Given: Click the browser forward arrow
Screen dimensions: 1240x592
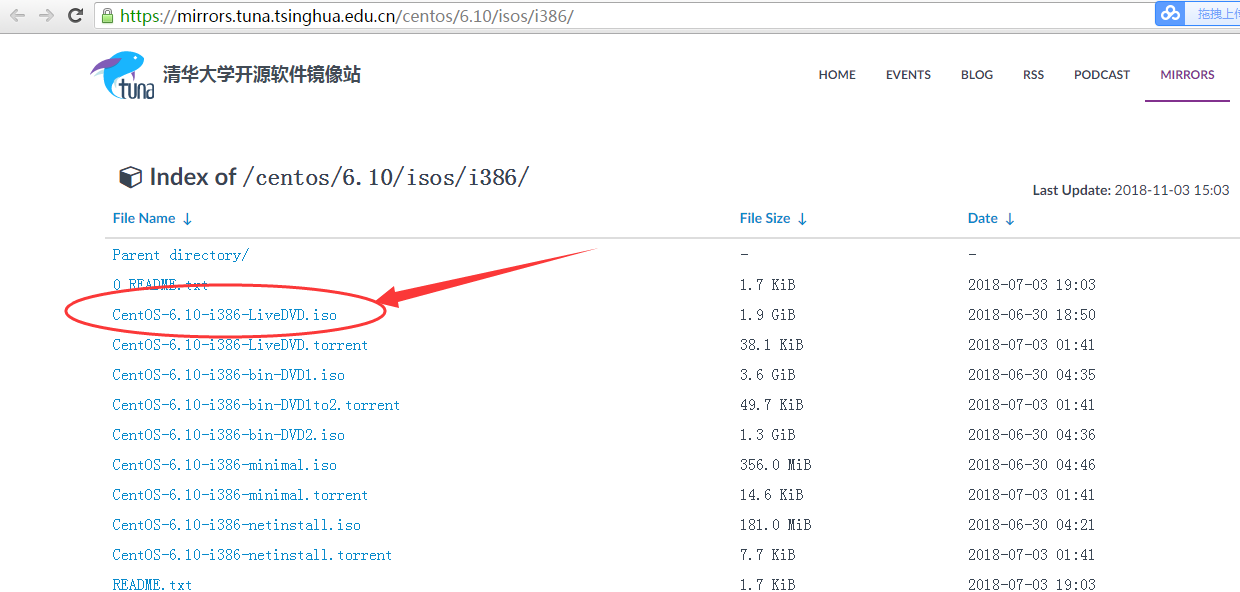Looking at the screenshot, I should point(46,16).
